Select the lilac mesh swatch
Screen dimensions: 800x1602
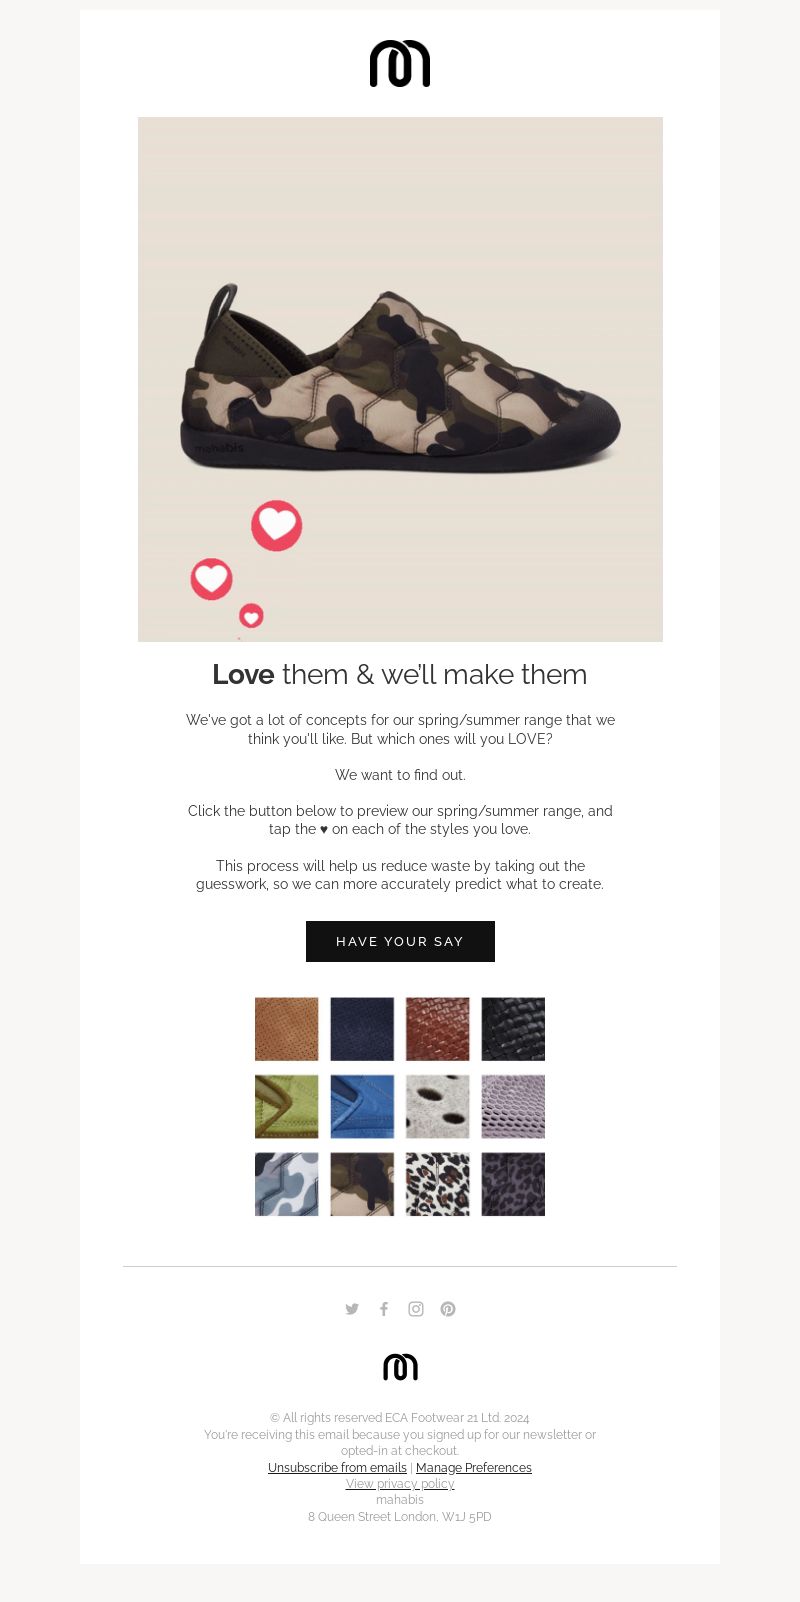513,1106
